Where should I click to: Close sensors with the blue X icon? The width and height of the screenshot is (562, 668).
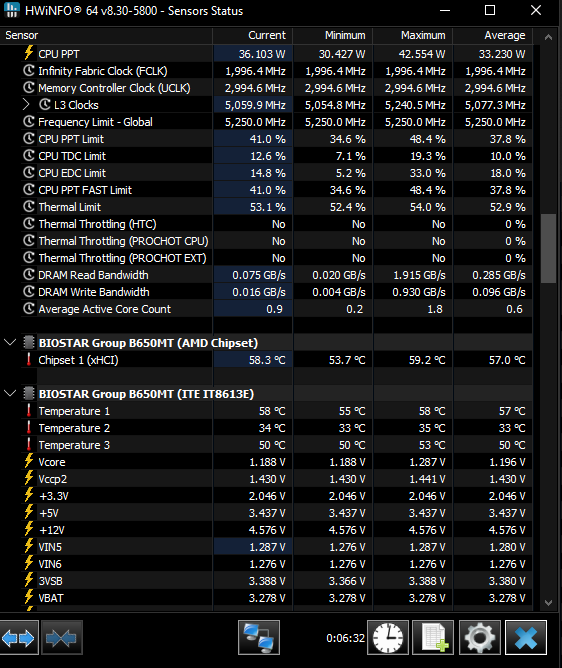[526, 638]
